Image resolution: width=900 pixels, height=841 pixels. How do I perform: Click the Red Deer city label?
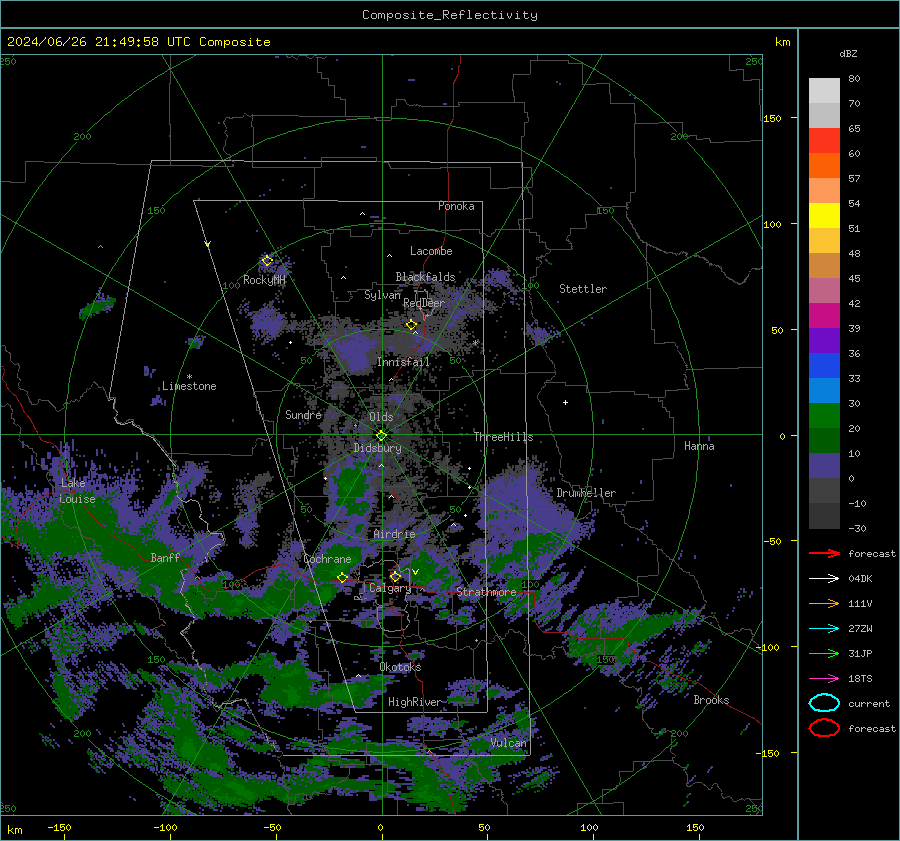(x=424, y=303)
